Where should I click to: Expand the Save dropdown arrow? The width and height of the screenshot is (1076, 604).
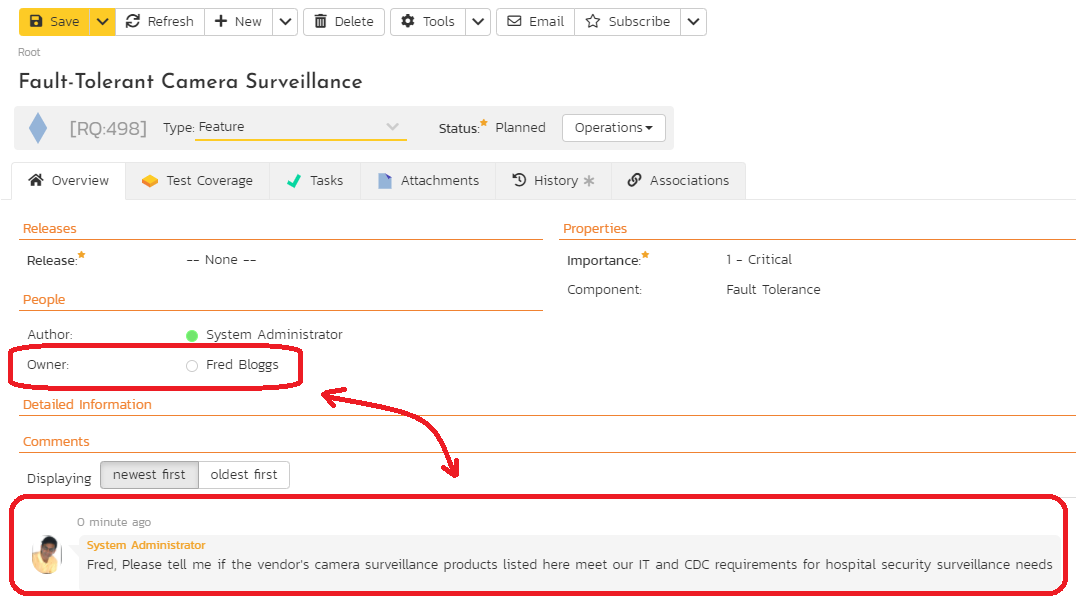[x=103, y=21]
